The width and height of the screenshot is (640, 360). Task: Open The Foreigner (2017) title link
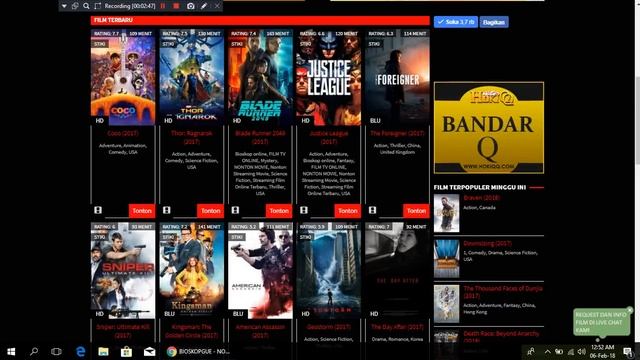coord(397,133)
